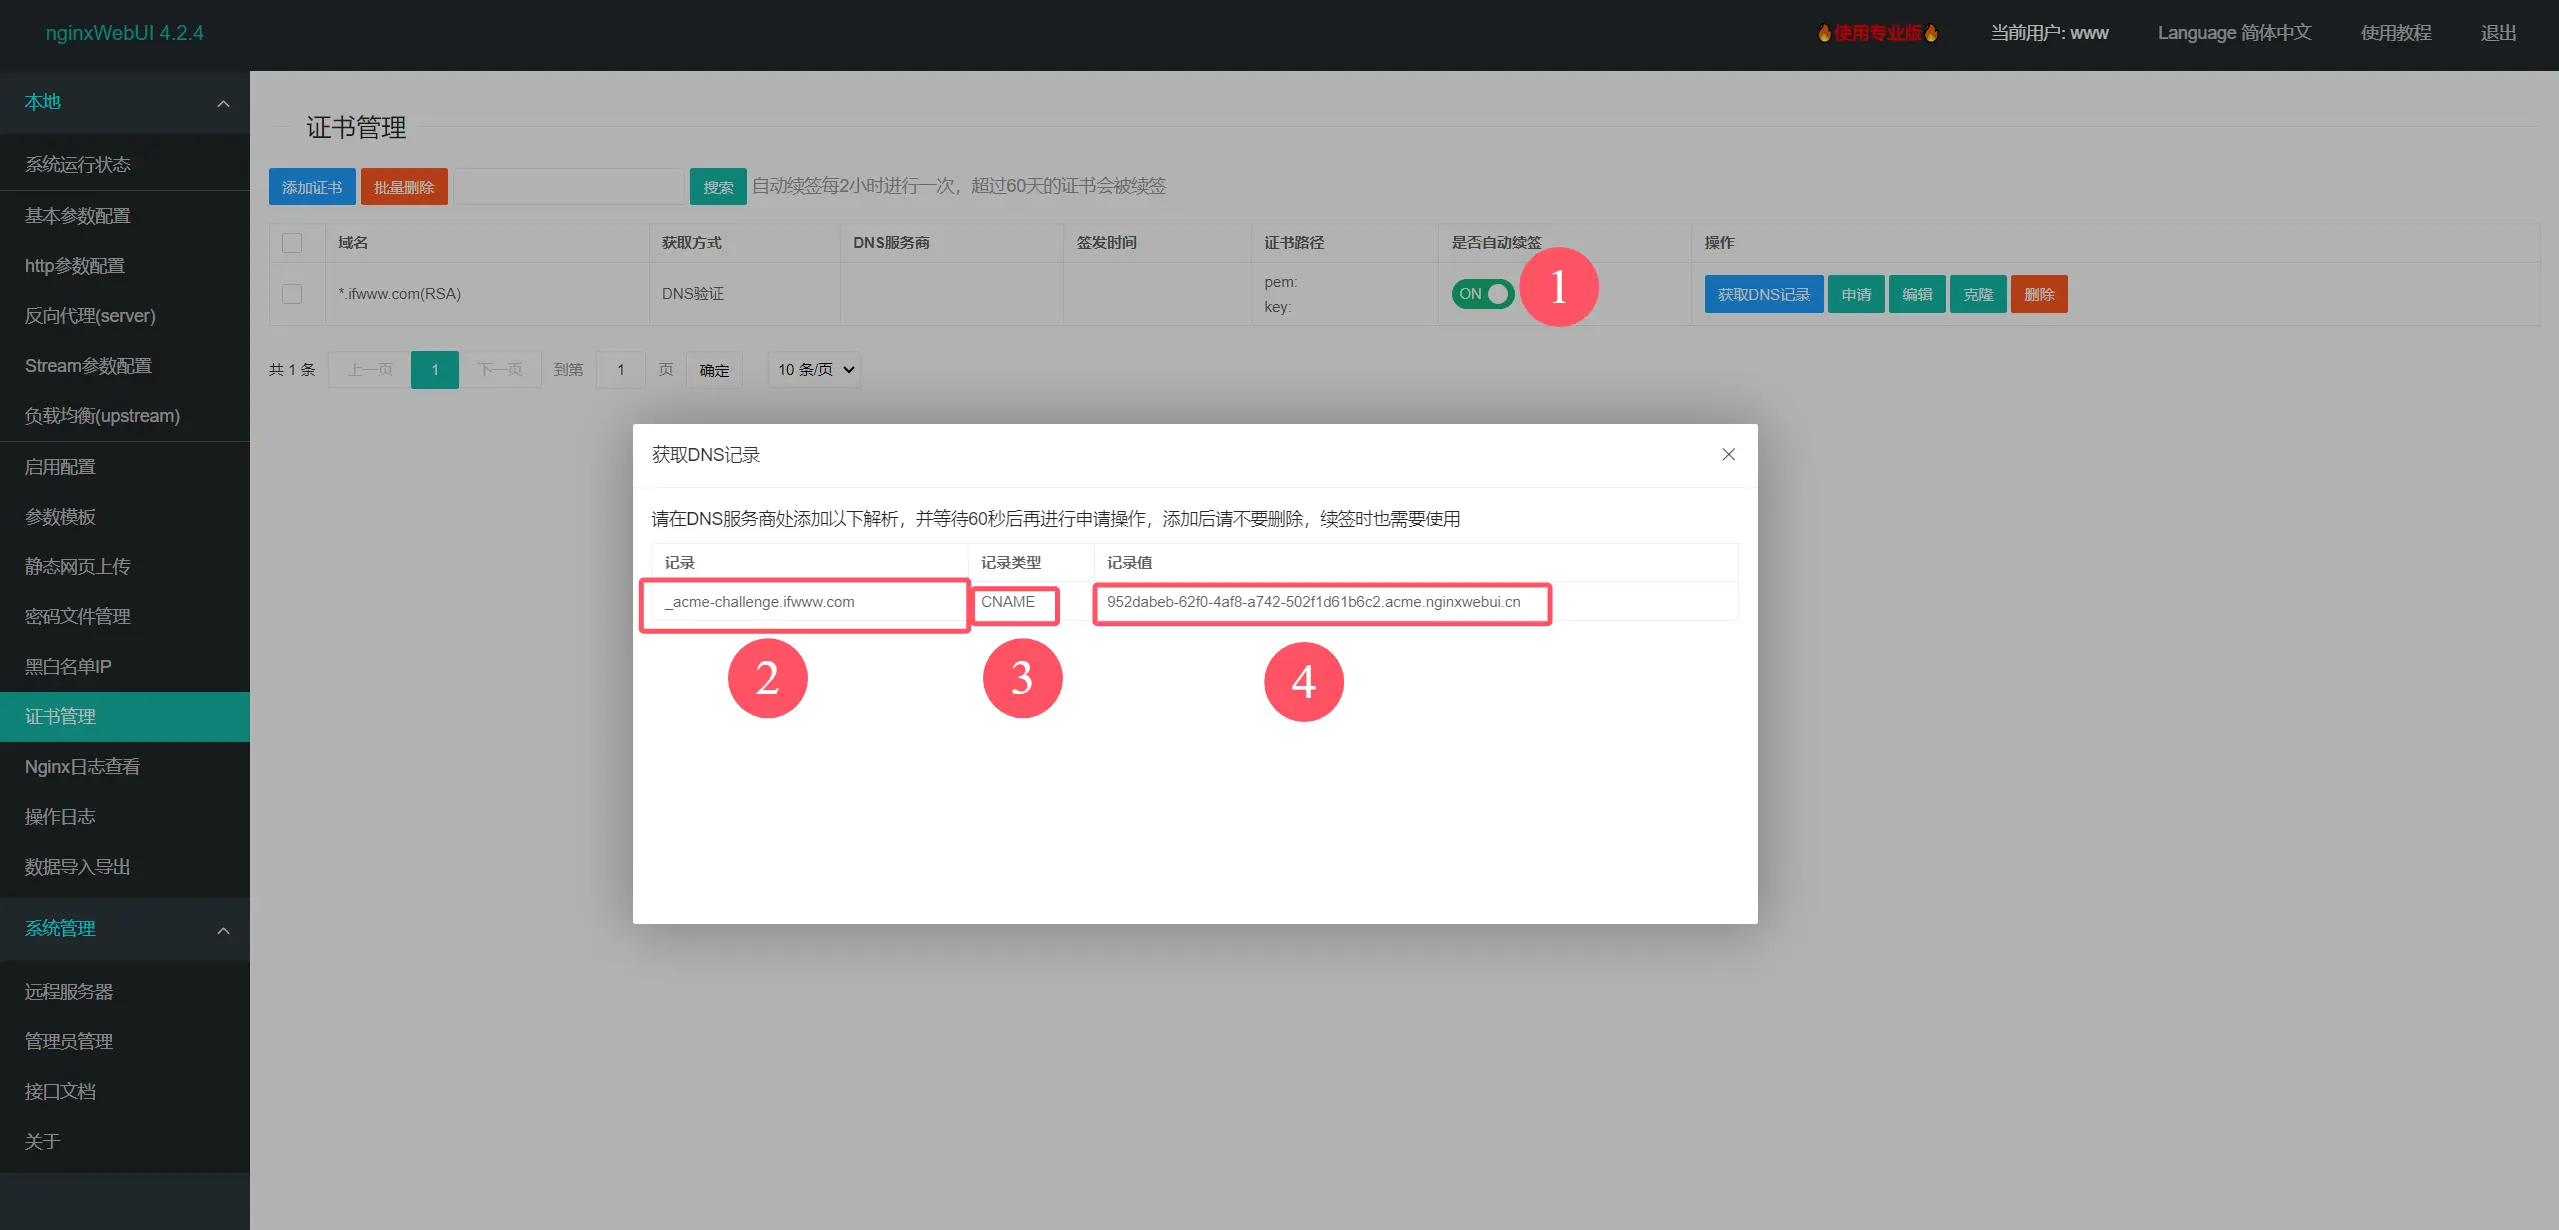Viewport: 2559px width, 1230px height.
Task: Click 获取DNS记录 for the certificate row
Action: coord(1763,295)
